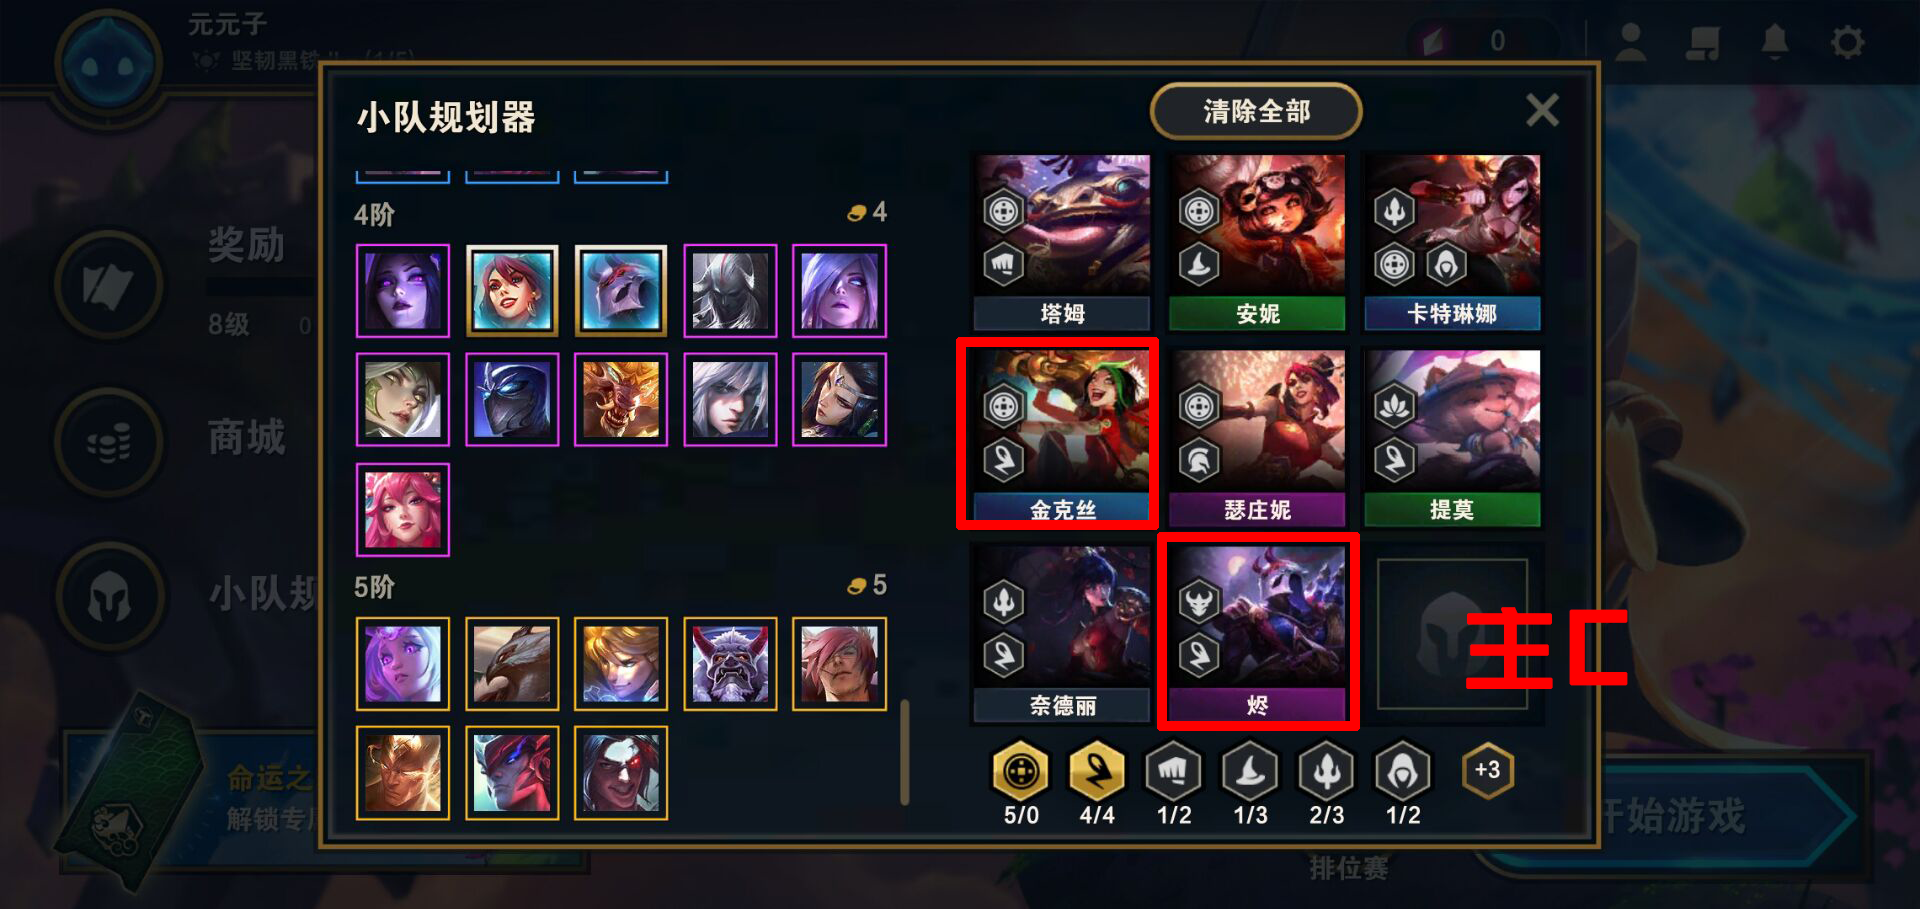
Task: Click the helmet 小队规划 sidebar icon
Action: 109,596
